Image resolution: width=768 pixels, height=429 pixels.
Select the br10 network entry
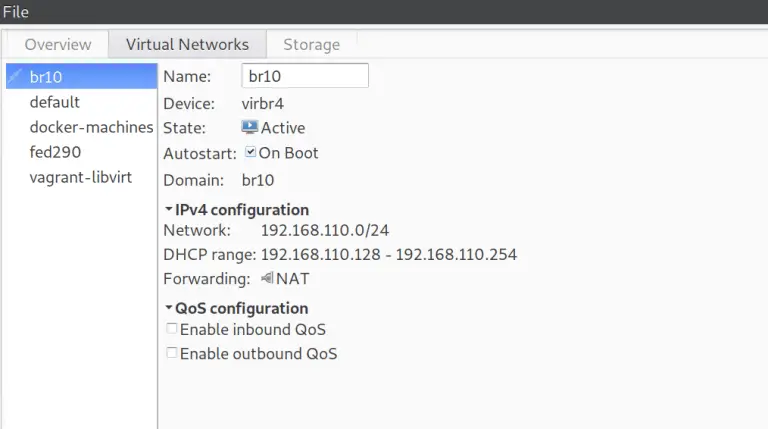click(x=81, y=76)
